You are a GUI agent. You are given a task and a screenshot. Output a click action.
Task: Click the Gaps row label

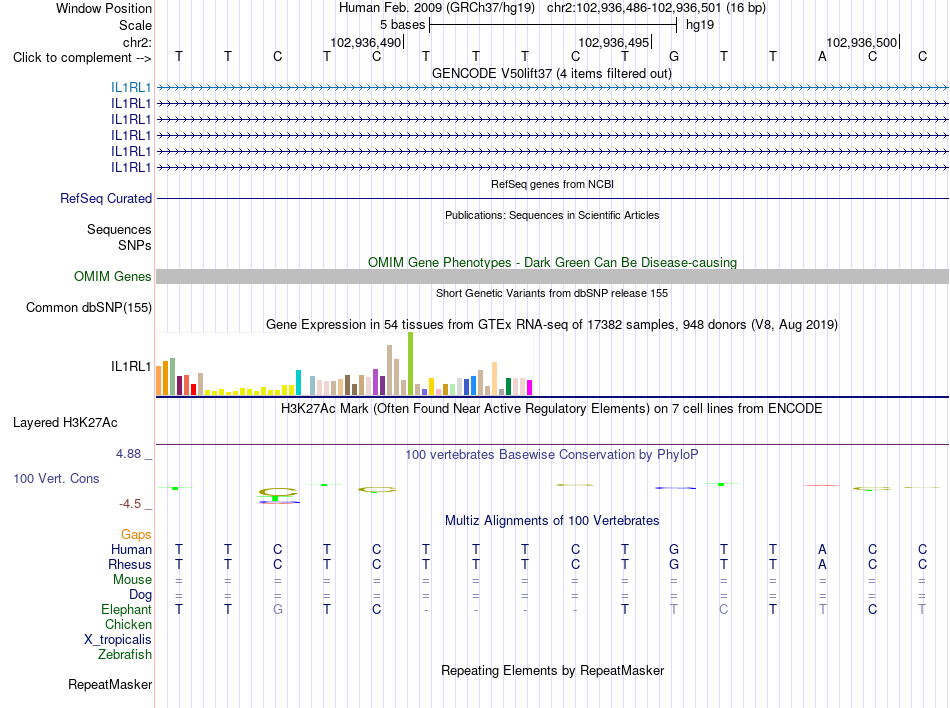click(136, 534)
